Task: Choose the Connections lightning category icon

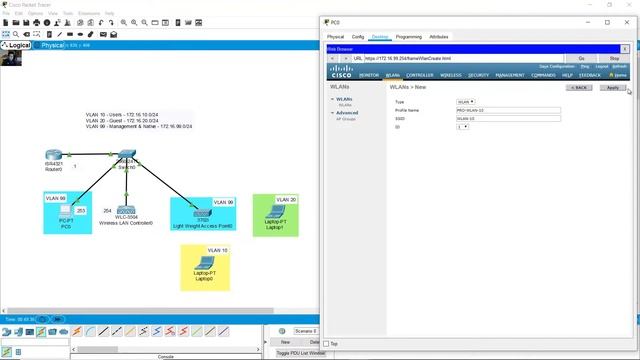Action: 41,332
